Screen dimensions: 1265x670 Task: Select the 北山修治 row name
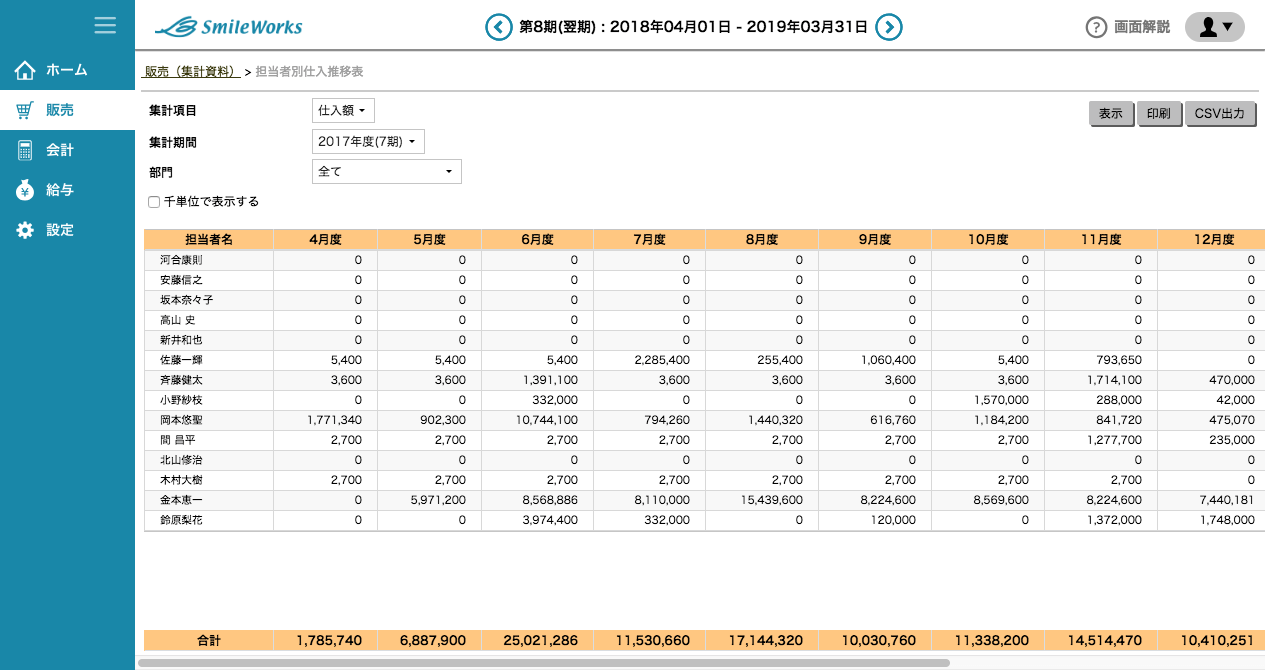click(x=181, y=460)
